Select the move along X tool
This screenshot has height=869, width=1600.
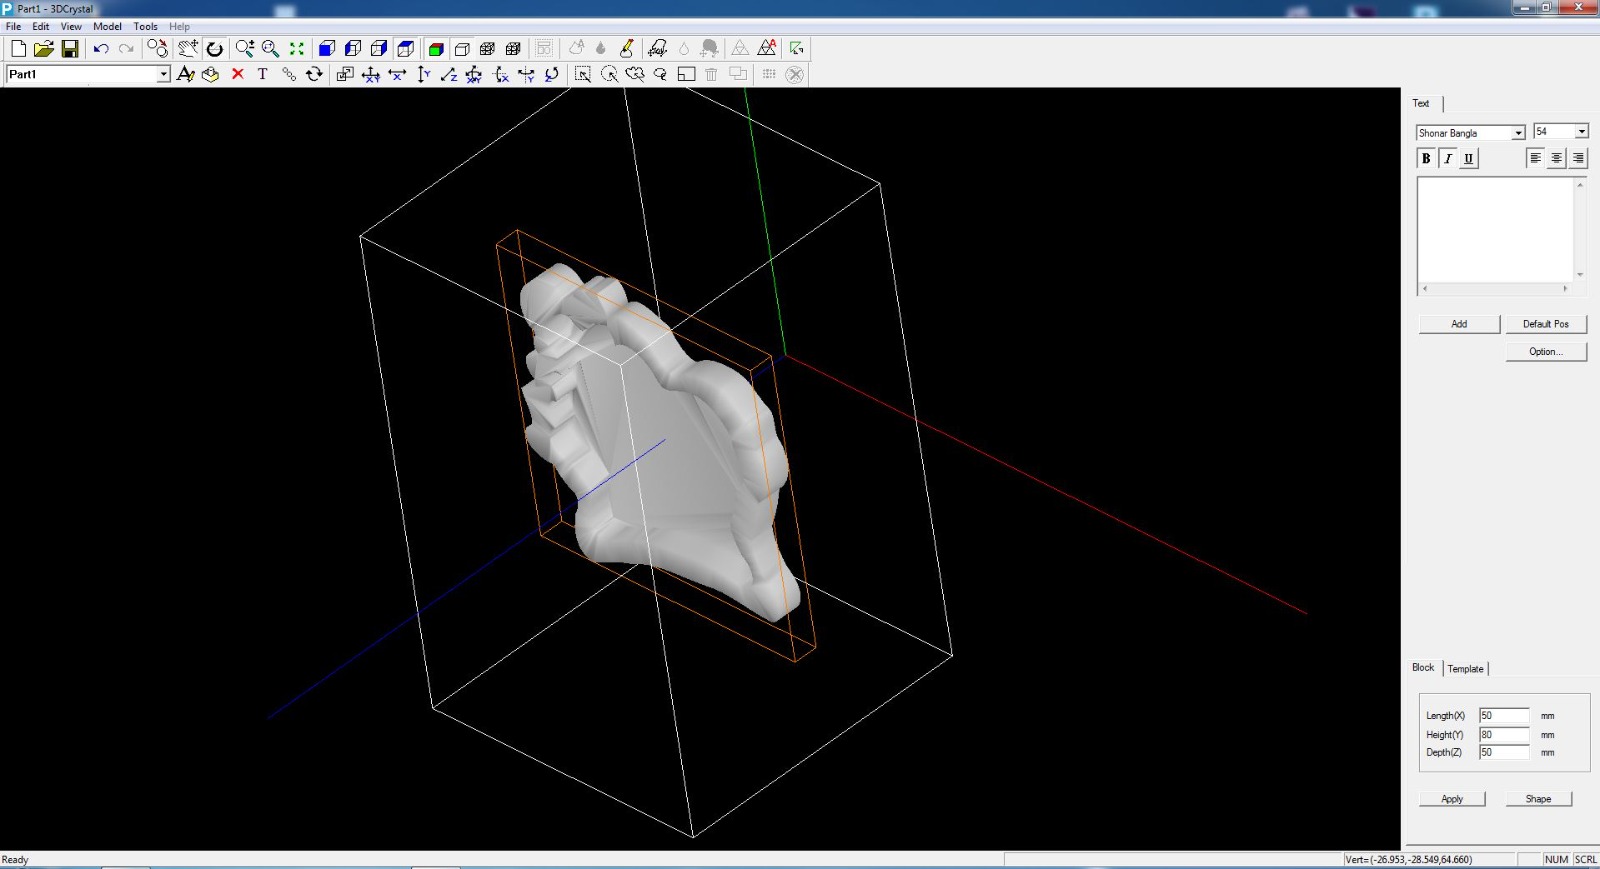[x=397, y=74]
